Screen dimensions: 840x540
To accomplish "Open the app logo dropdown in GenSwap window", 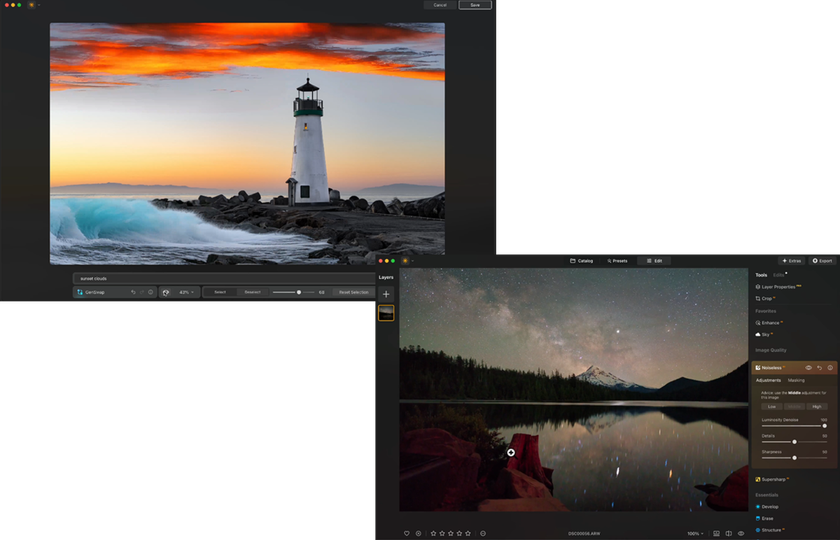I will point(34,5).
